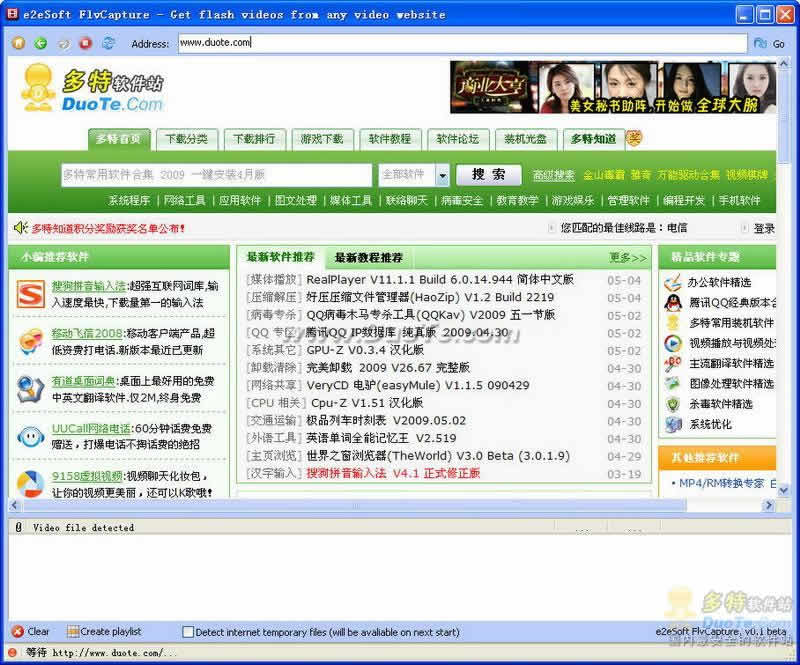Click the QQ penguin icon
The image size is (800, 665).
tap(673, 303)
